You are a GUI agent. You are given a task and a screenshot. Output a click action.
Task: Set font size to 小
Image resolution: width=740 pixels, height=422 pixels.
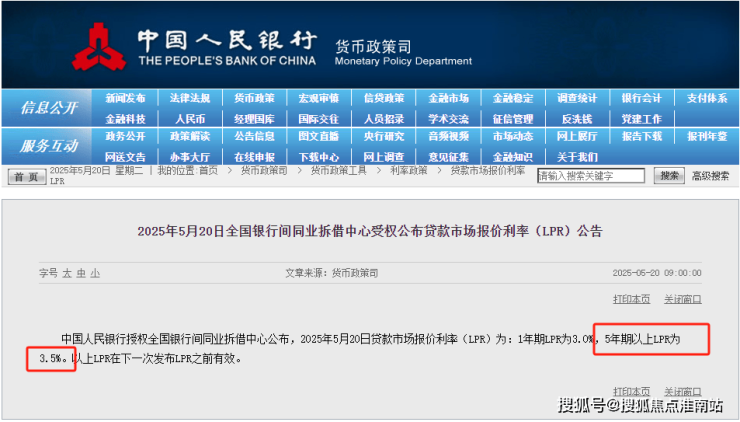(x=95, y=273)
